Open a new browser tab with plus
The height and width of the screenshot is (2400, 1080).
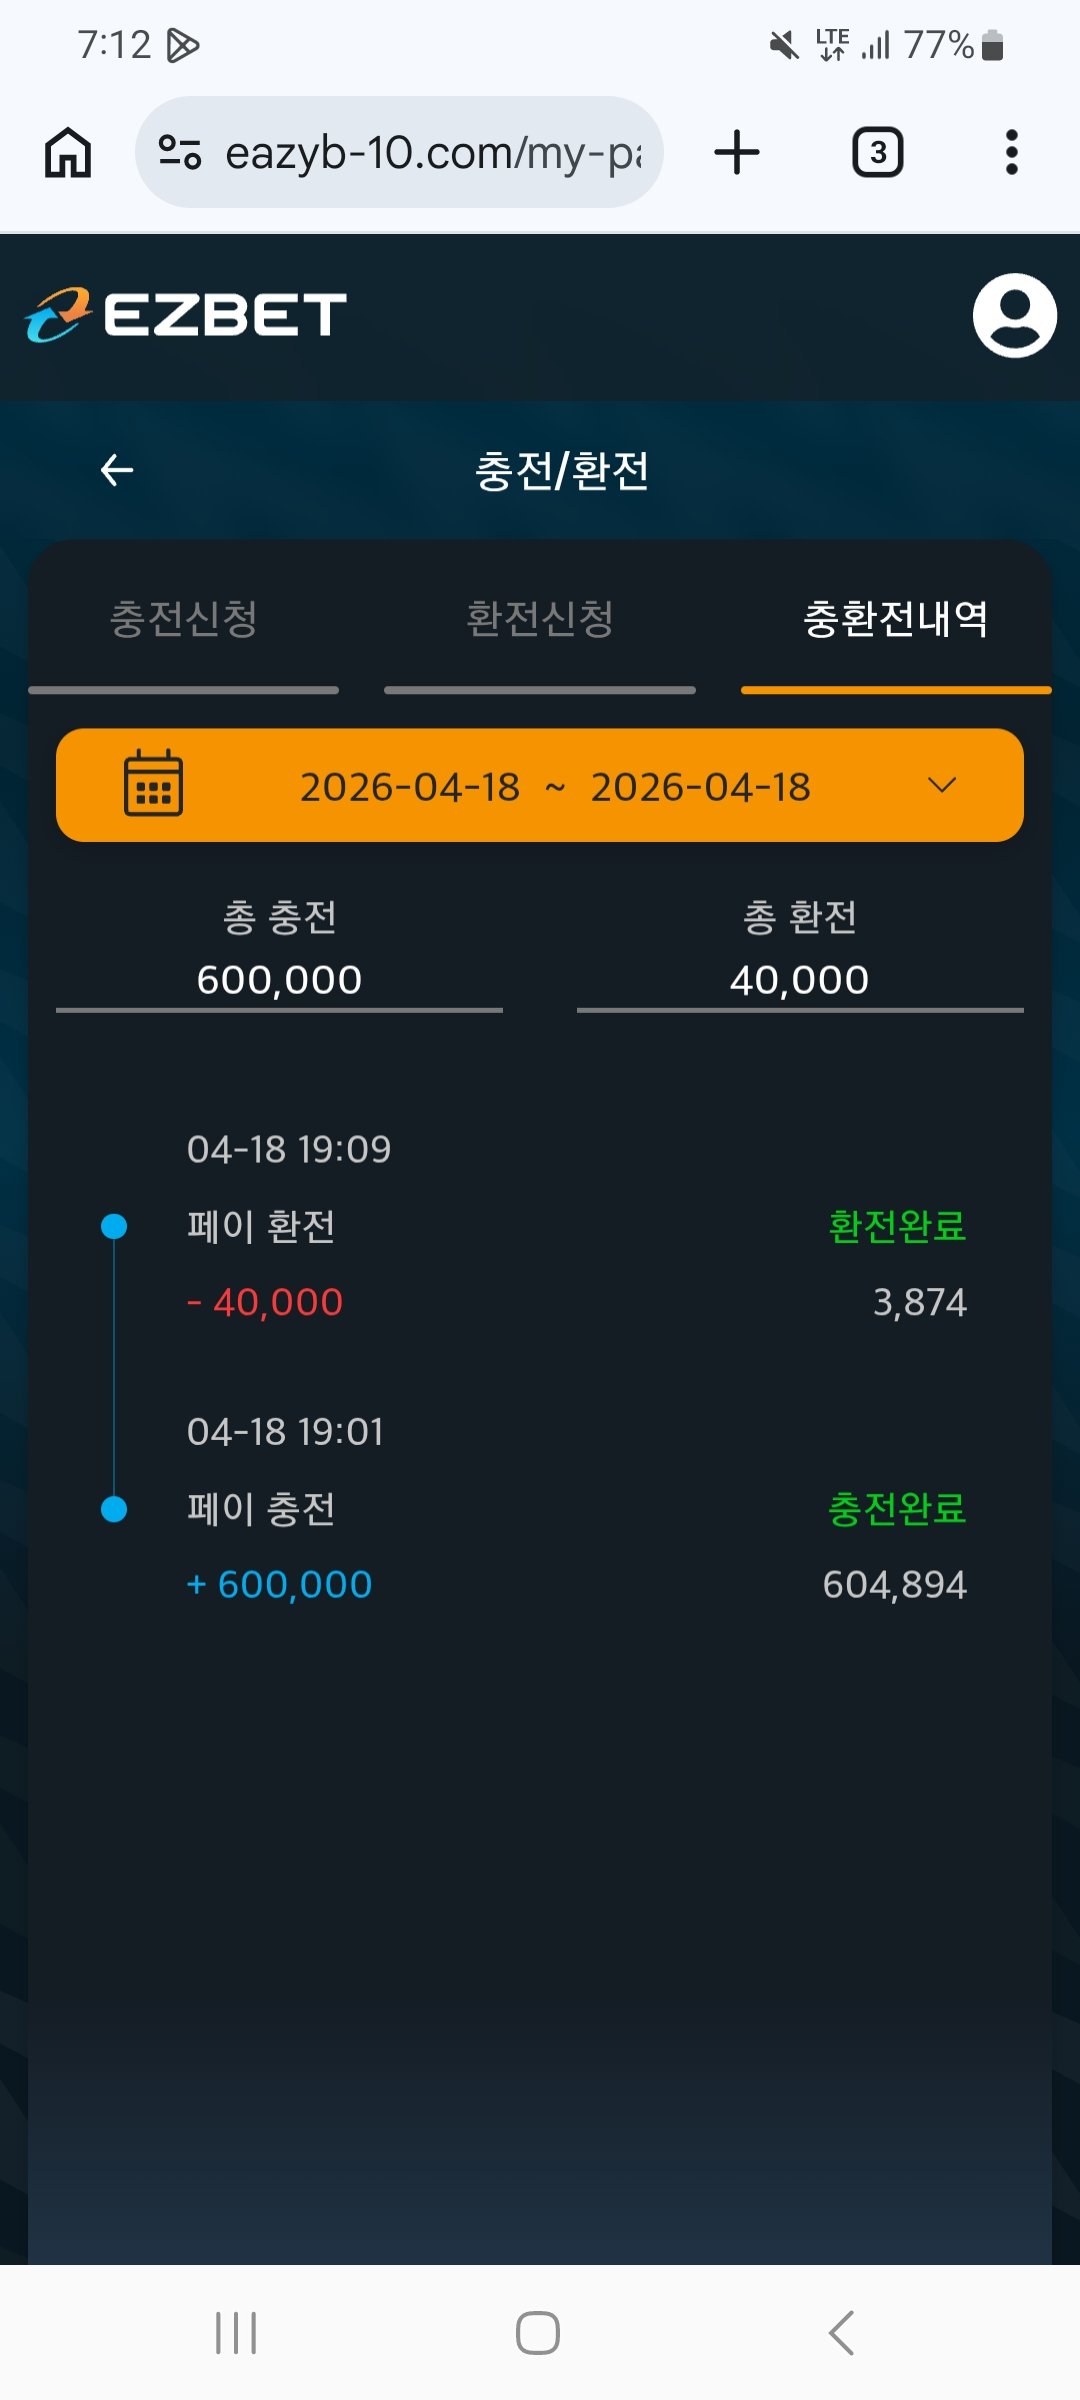point(737,153)
